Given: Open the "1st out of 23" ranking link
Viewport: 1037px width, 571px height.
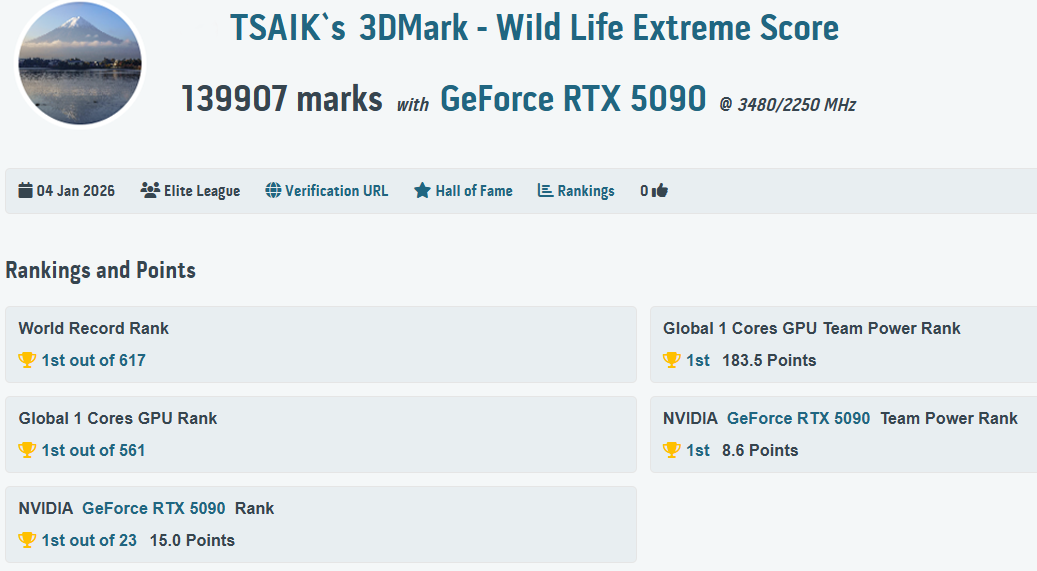Looking at the screenshot, I should (x=89, y=540).
